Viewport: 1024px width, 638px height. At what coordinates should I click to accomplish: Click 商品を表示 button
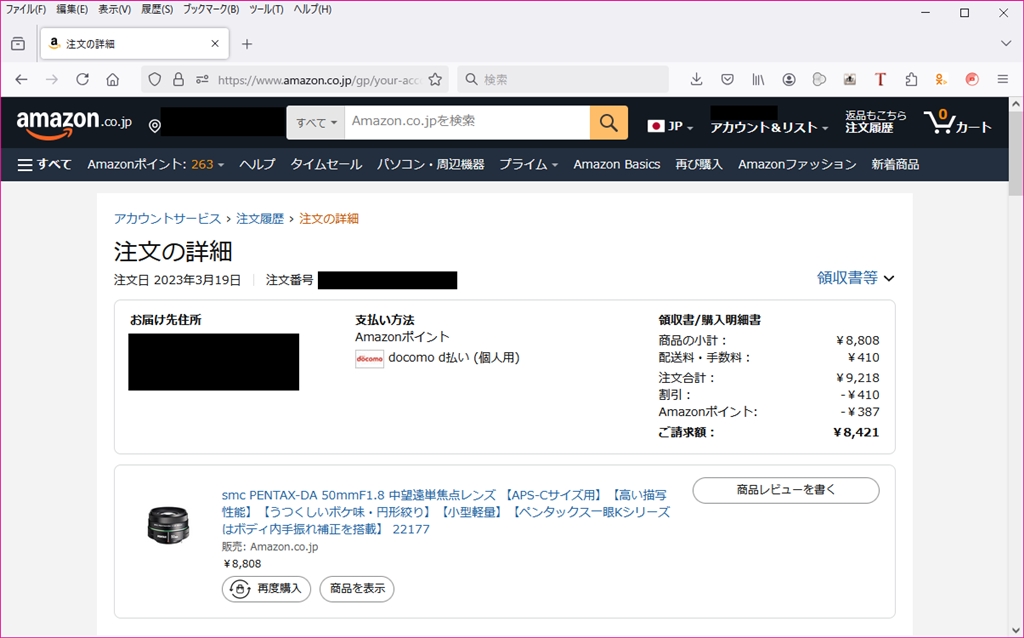pyautogui.click(x=357, y=589)
